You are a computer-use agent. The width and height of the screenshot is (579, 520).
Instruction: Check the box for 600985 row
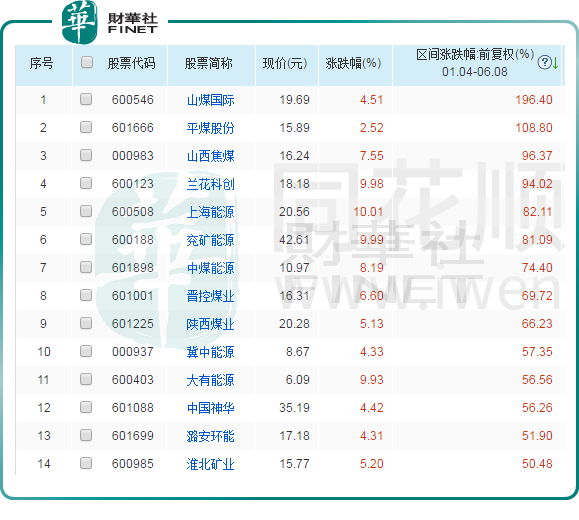[x=86, y=463]
